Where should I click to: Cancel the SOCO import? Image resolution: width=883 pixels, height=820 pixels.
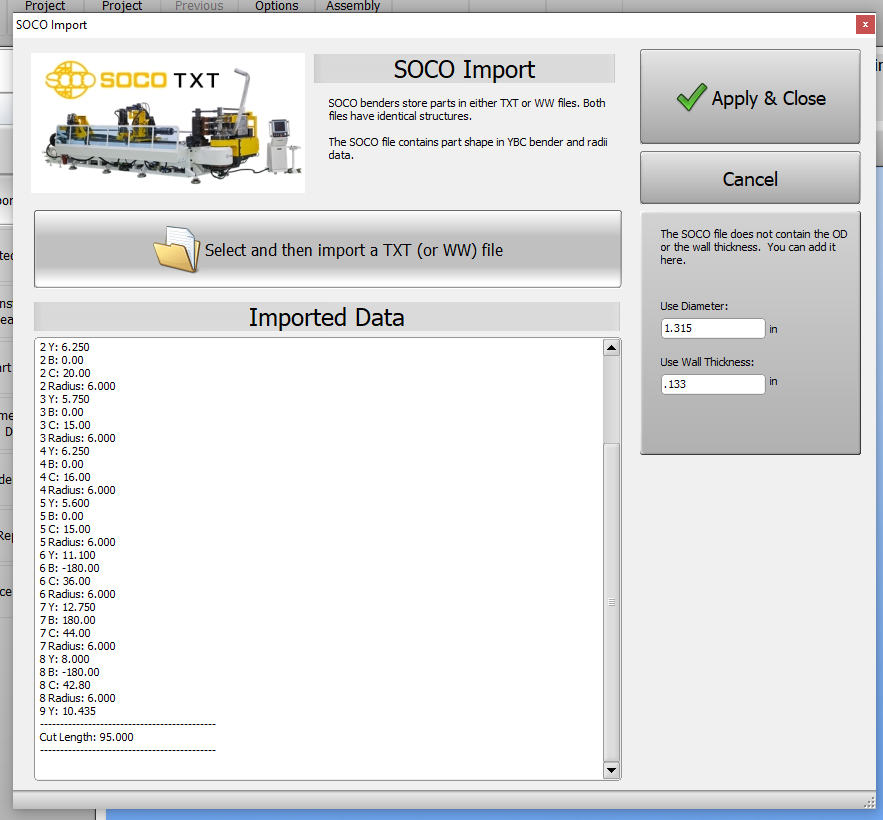(750, 178)
